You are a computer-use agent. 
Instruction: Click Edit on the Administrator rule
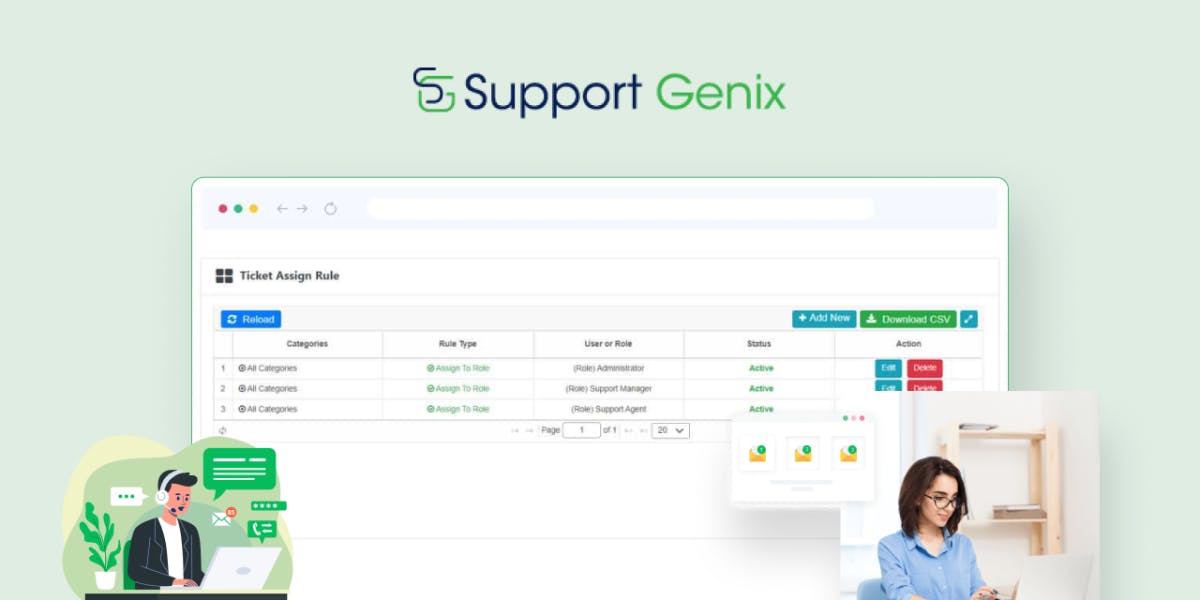(888, 368)
